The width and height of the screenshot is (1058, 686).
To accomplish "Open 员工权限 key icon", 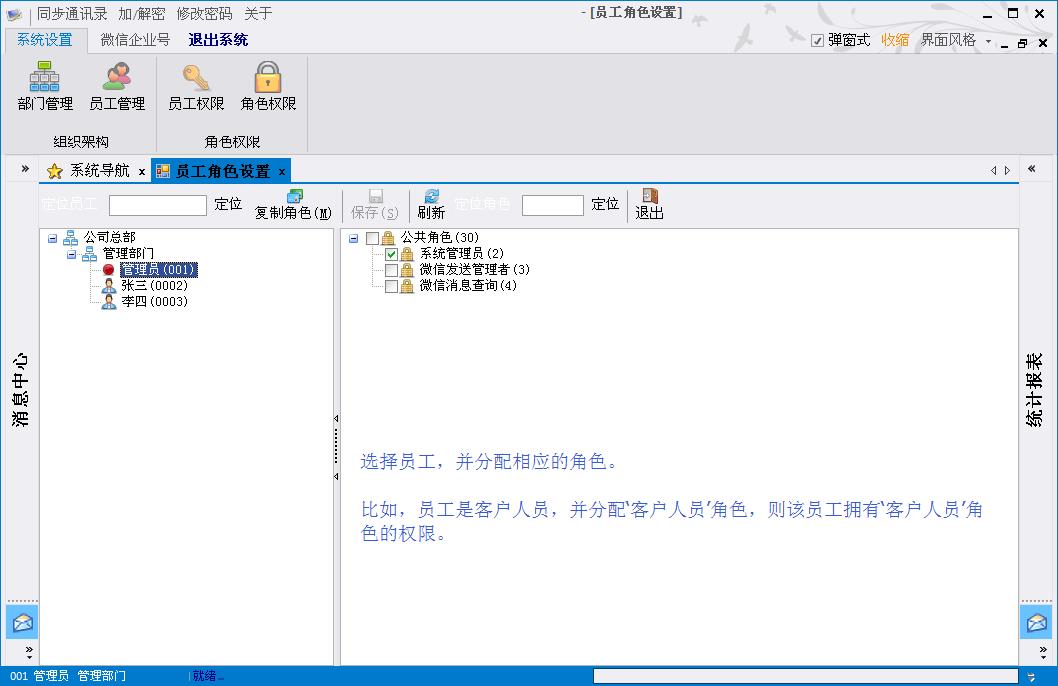I will (x=195, y=78).
